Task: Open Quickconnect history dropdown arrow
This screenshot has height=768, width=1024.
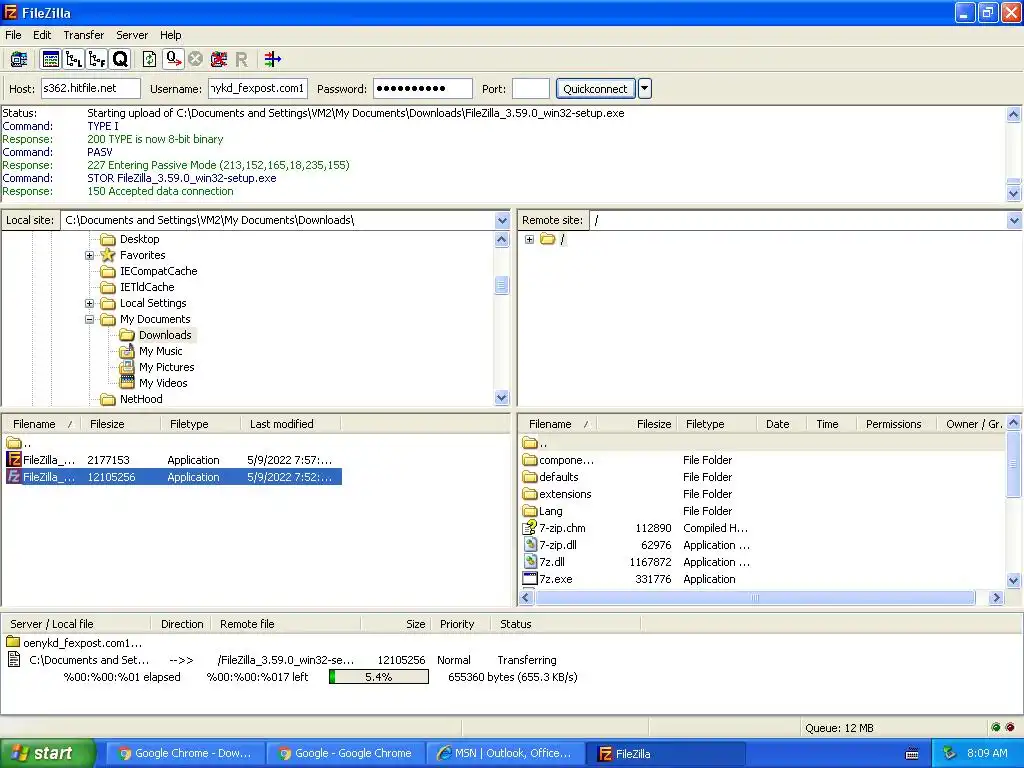Action: (645, 89)
